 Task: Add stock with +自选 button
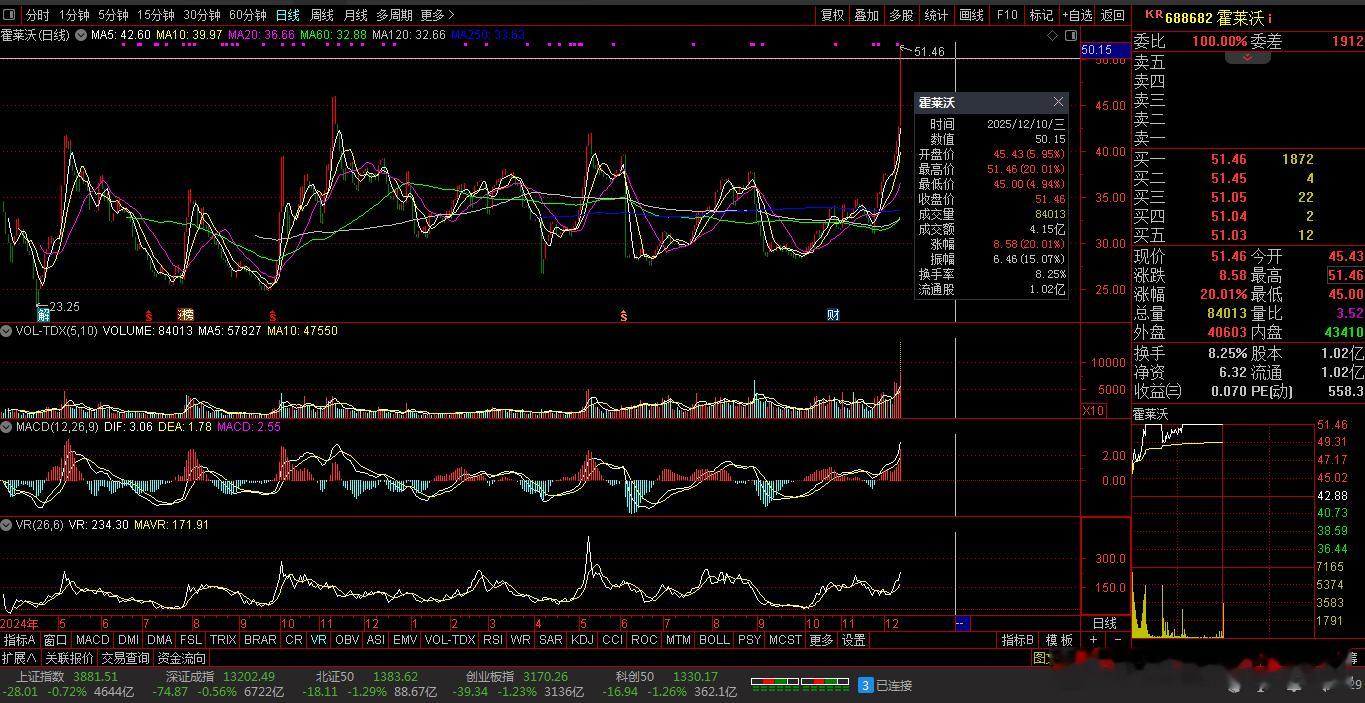(1076, 15)
